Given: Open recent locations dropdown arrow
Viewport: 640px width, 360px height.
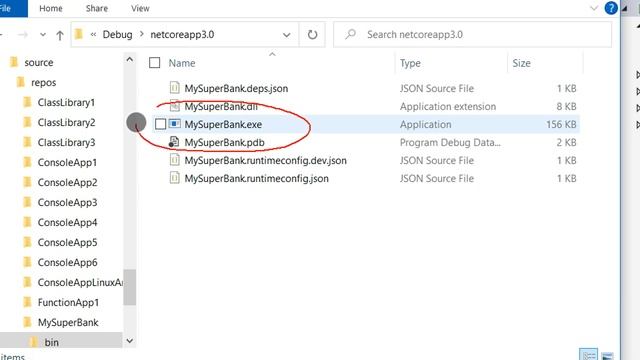Looking at the screenshot, I should (x=42, y=35).
